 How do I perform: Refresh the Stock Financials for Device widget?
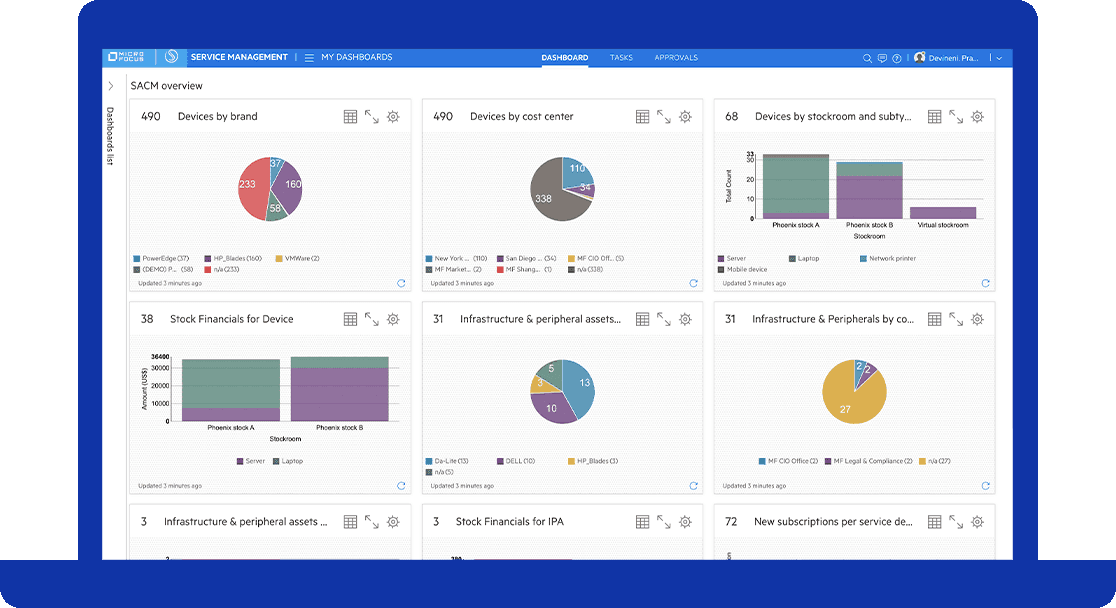401,486
